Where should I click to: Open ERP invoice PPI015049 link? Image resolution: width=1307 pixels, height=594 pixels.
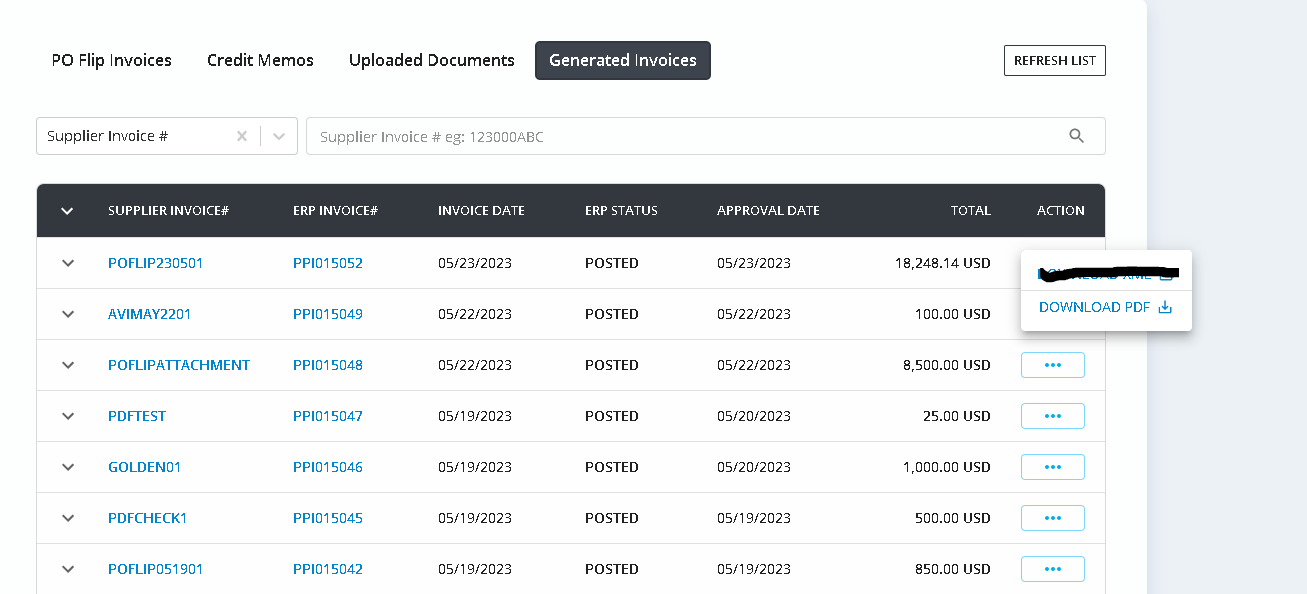pos(328,314)
